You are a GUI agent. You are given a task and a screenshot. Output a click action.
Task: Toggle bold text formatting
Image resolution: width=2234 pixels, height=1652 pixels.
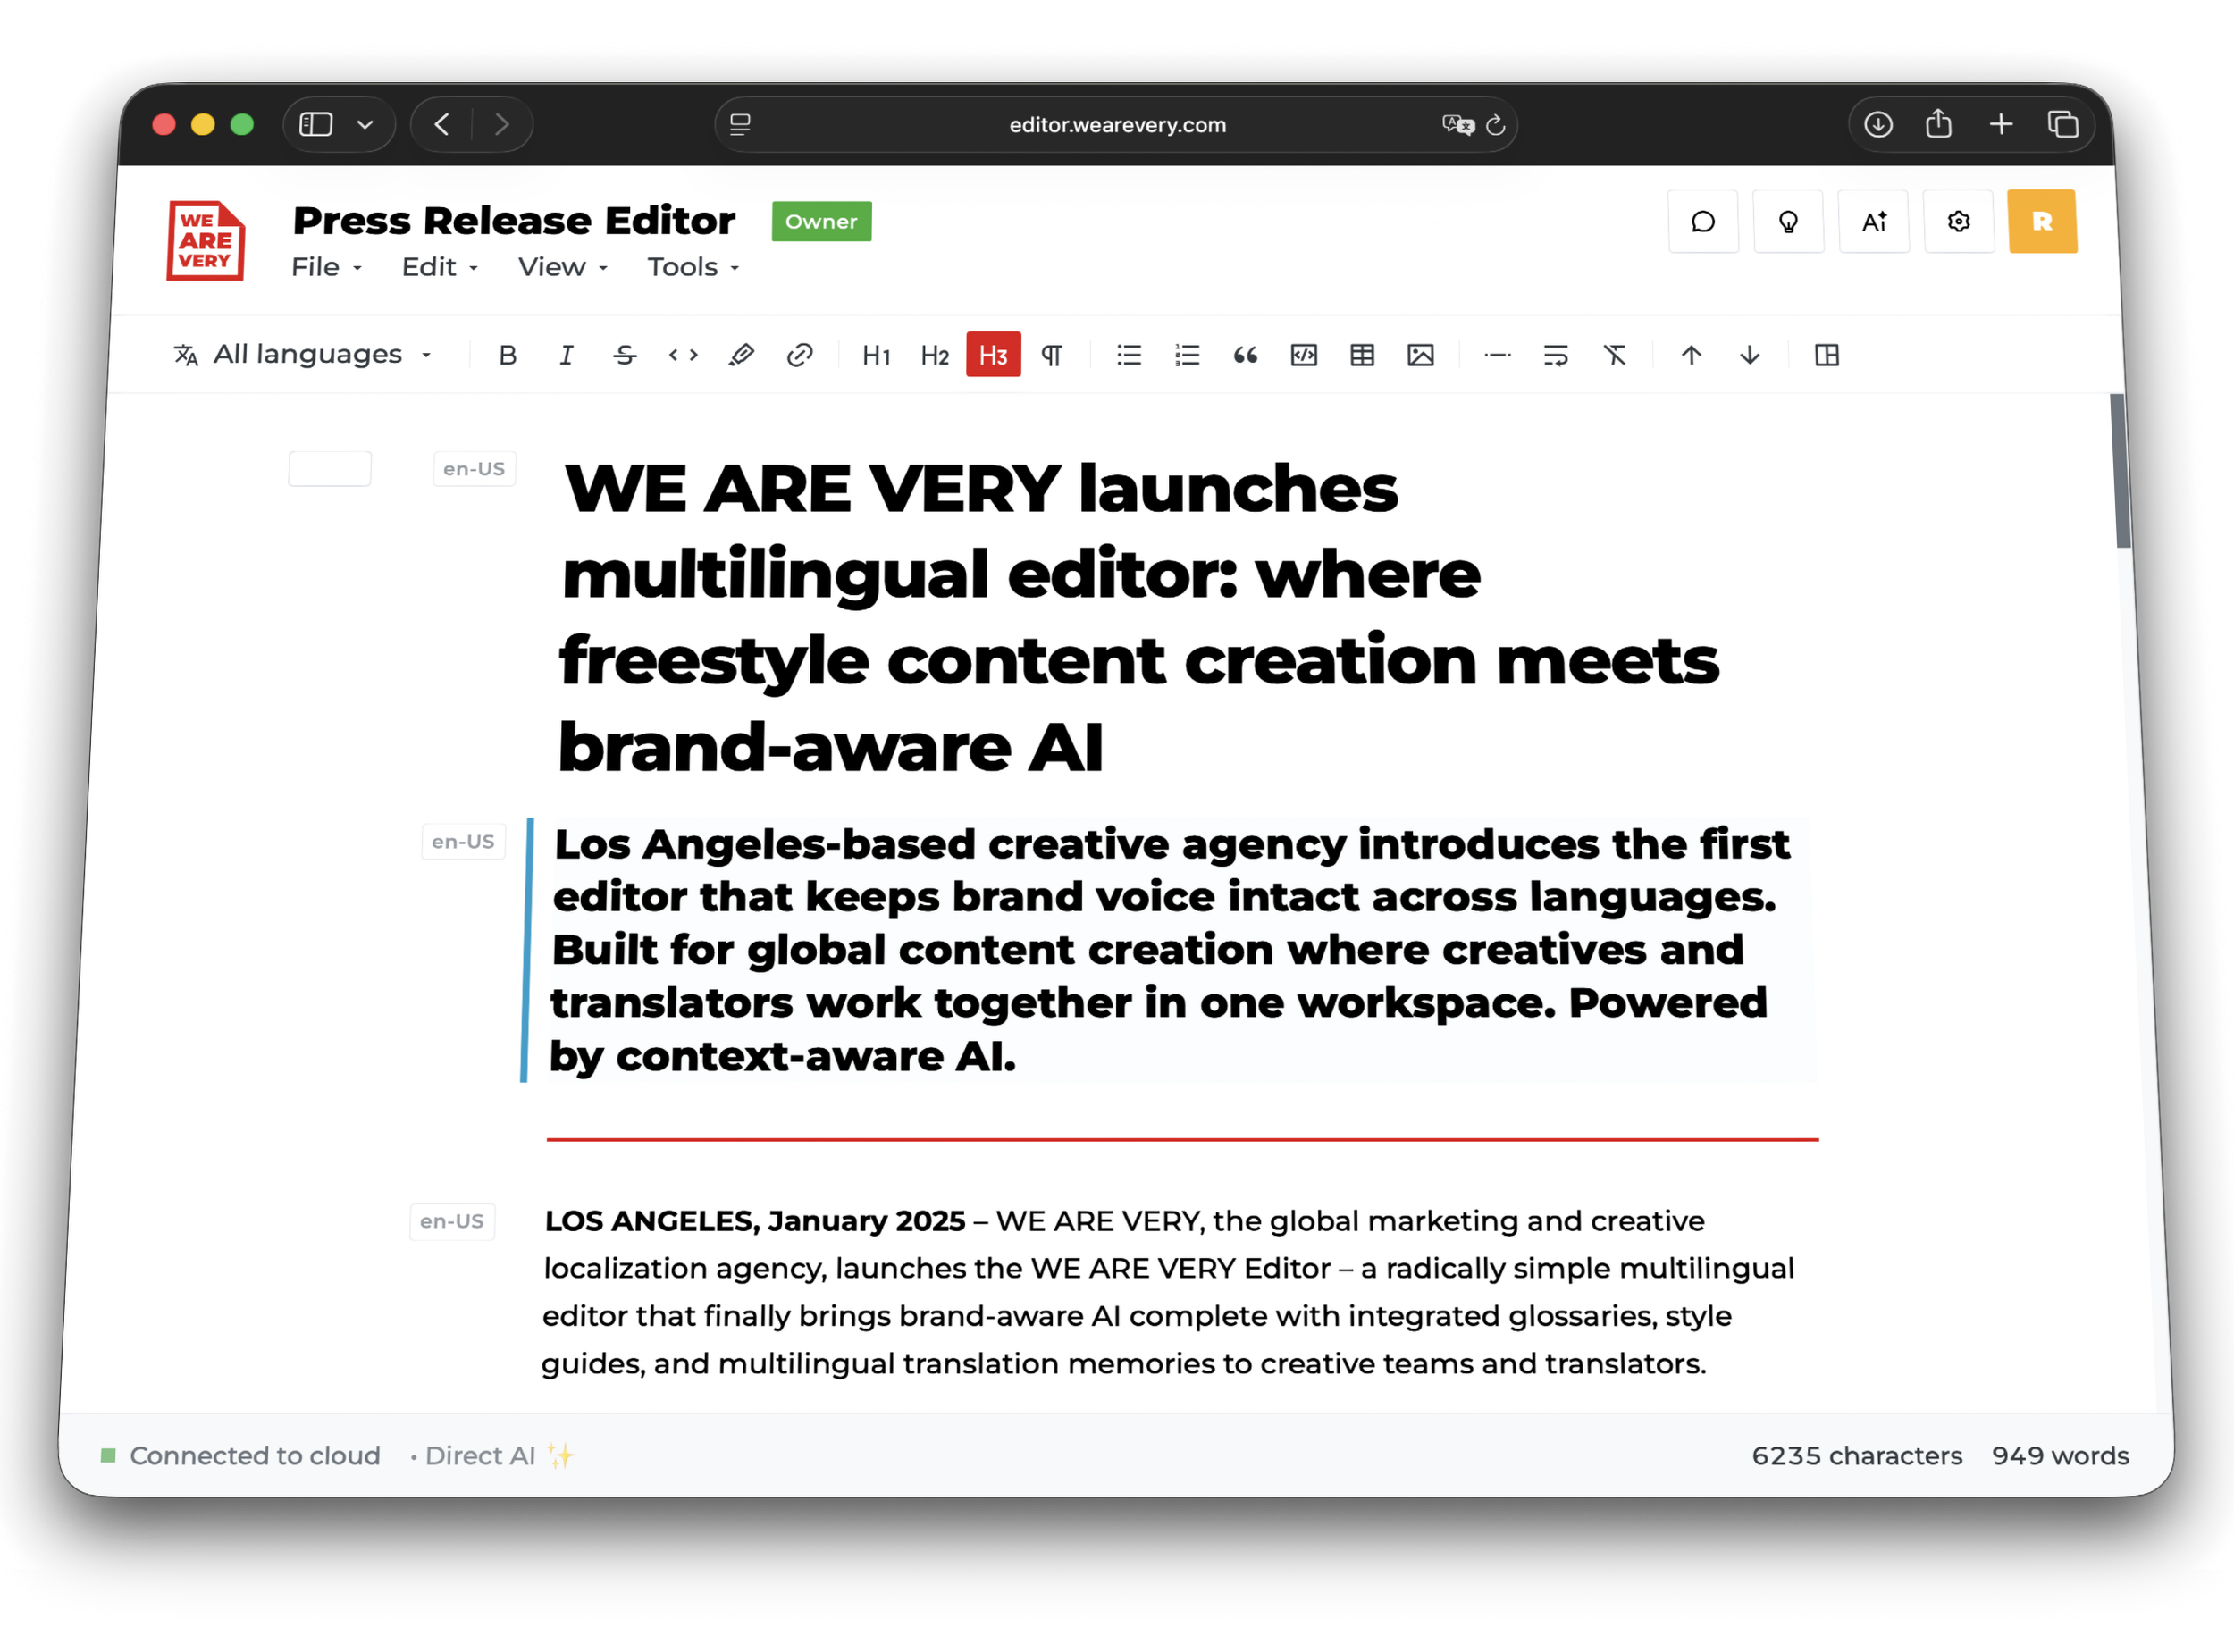(508, 355)
